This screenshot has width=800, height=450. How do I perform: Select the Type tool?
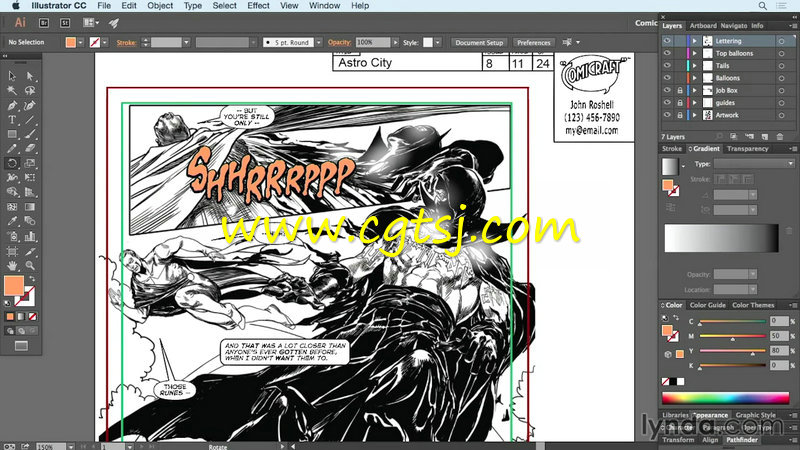12,120
